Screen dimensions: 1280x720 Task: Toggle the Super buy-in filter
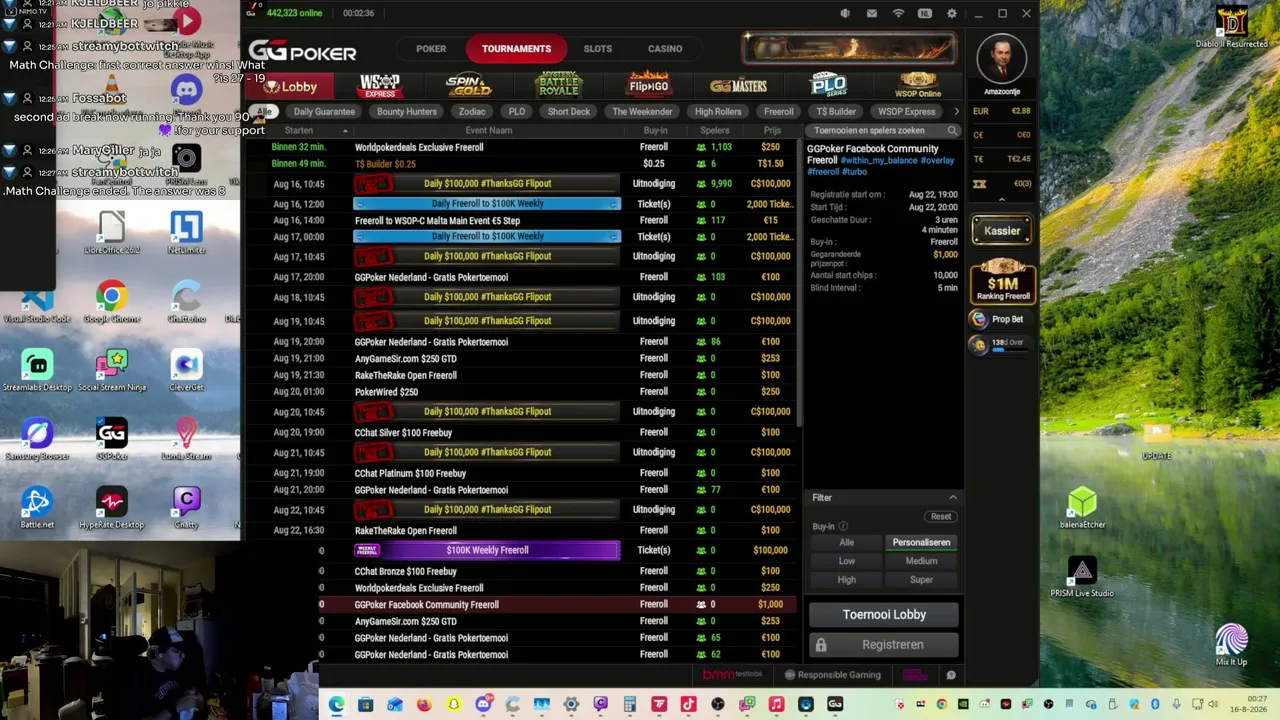tap(921, 580)
